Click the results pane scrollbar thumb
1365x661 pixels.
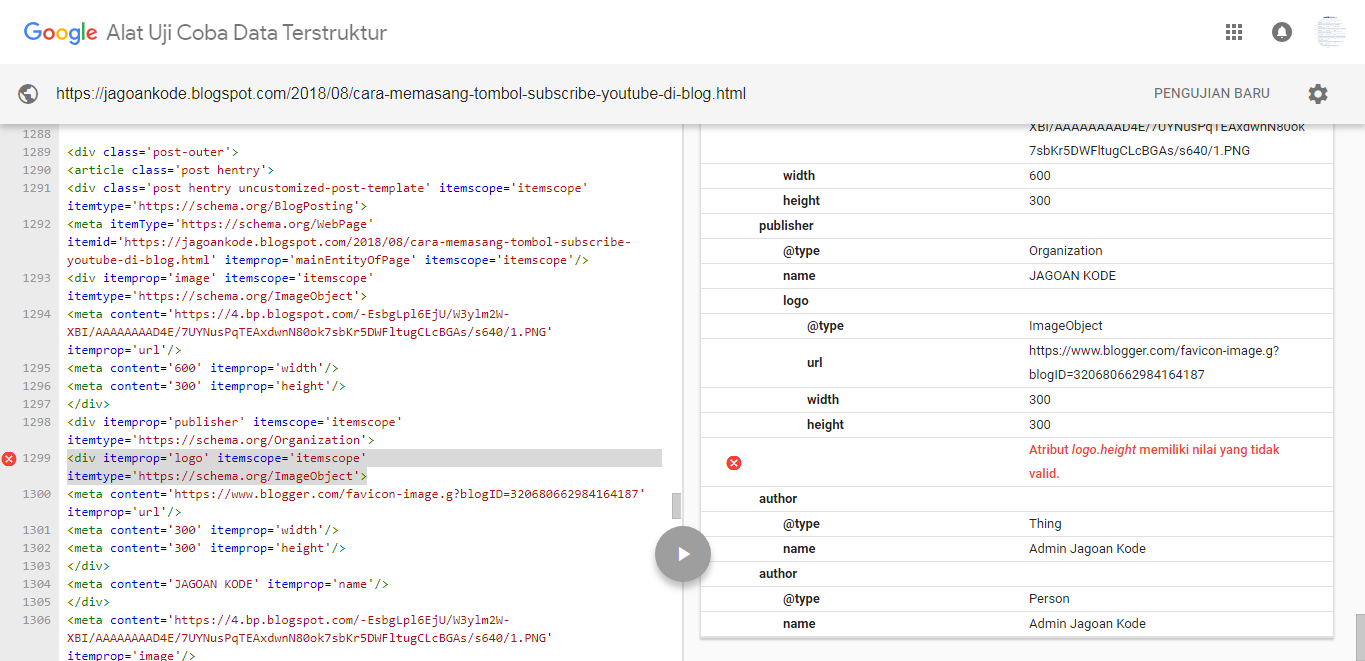tap(1359, 636)
